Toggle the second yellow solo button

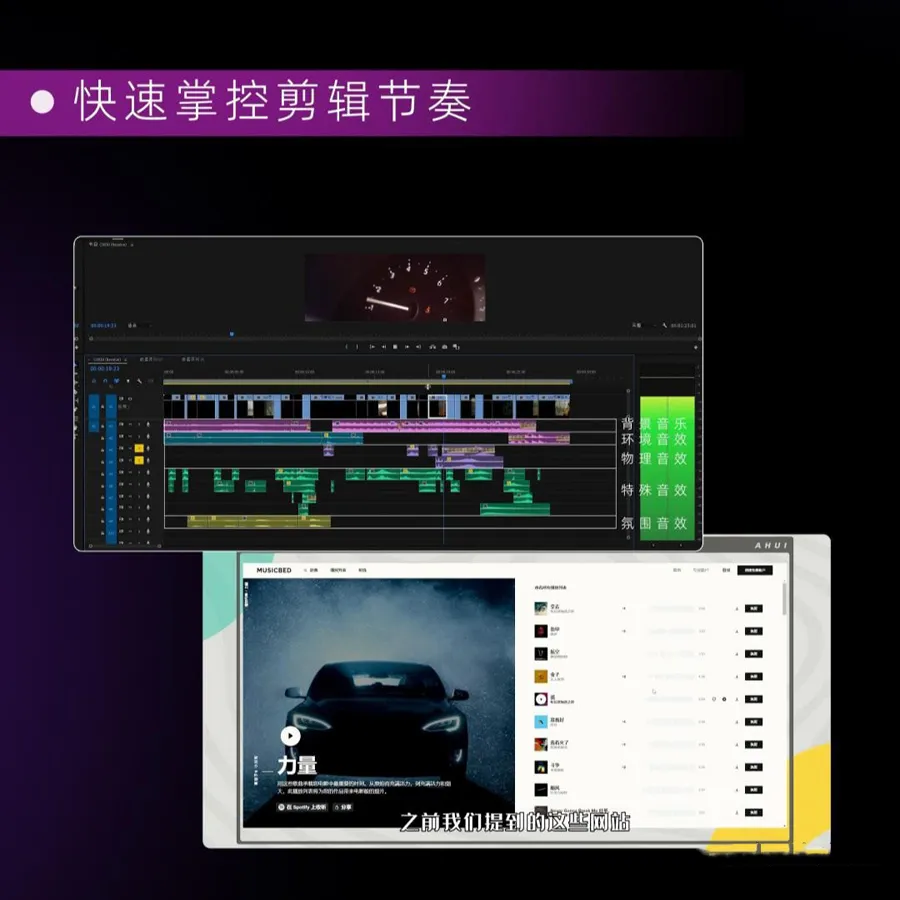139,461
